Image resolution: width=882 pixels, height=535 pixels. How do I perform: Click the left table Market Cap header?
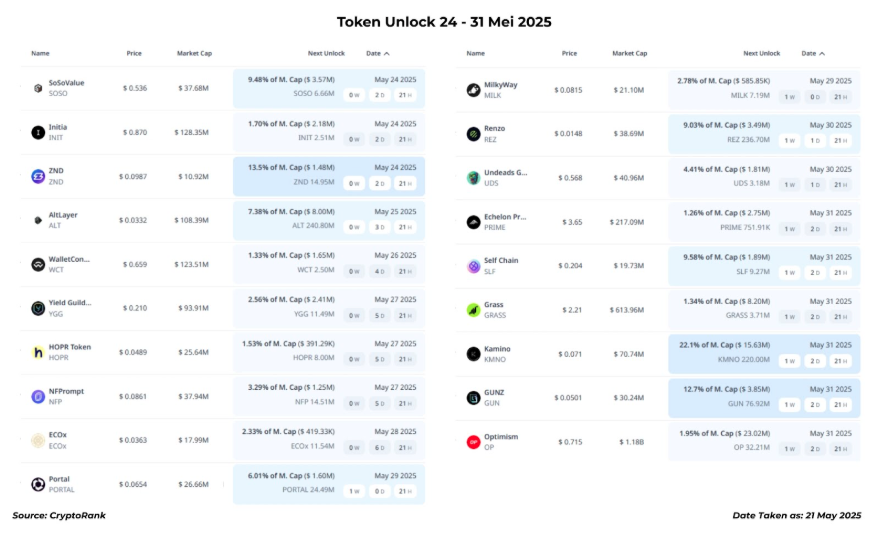click(194, 53)
